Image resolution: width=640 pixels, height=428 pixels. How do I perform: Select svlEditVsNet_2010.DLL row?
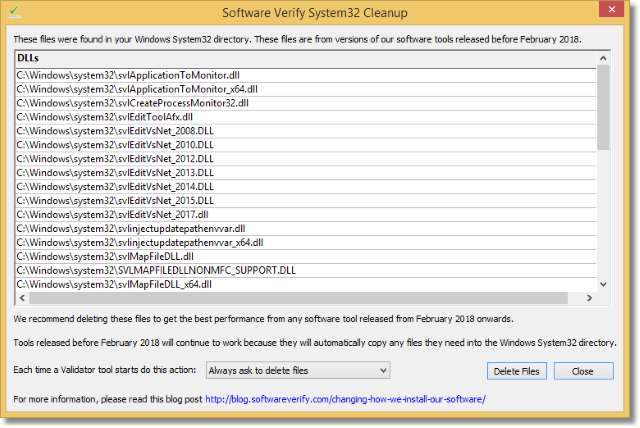(x=306, y=145)
